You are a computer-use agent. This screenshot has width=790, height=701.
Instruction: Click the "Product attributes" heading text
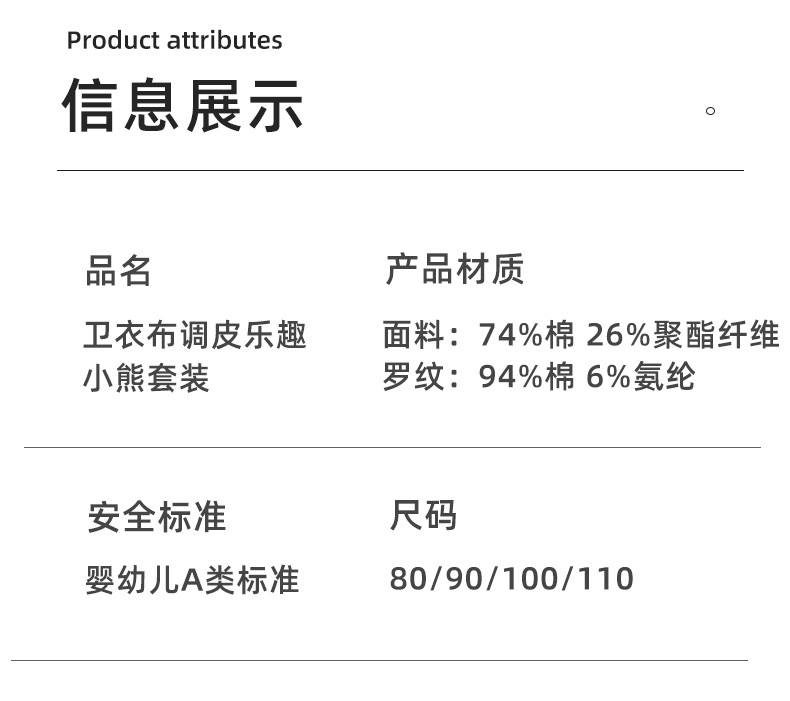point(174,41)
